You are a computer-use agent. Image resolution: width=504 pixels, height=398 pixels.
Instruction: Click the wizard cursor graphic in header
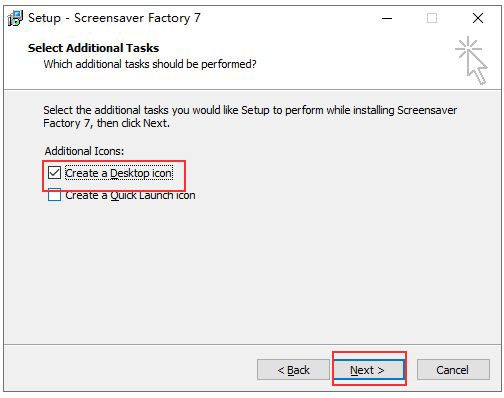click(x=471, y=60)
